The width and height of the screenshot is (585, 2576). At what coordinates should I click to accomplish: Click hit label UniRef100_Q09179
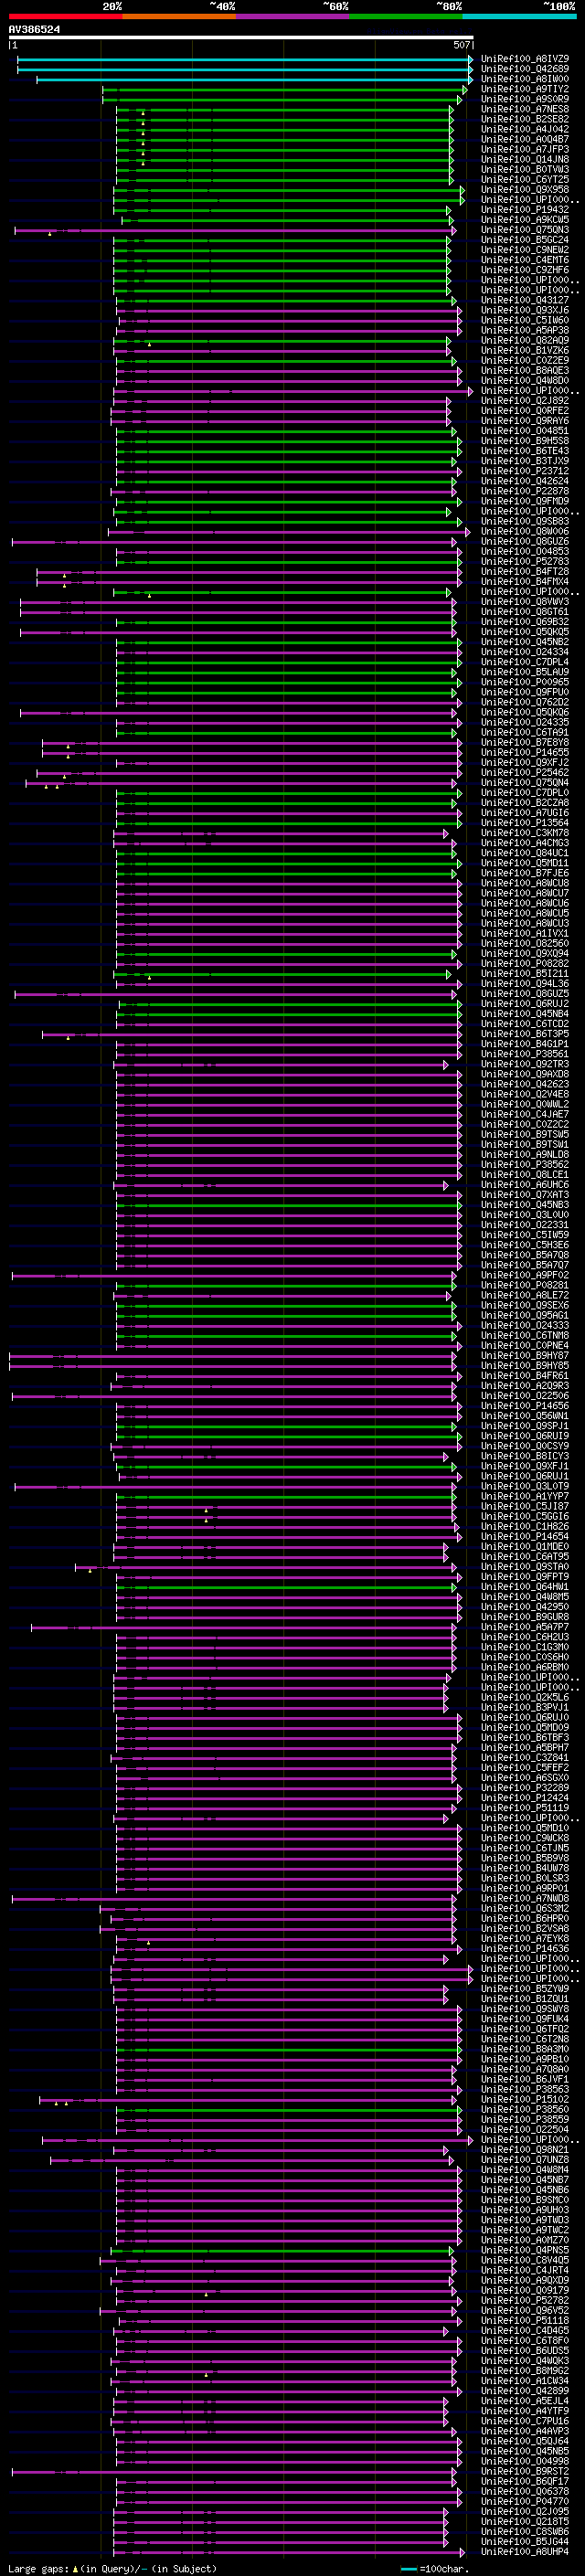pyautogui.click(x=525, y=2290)
